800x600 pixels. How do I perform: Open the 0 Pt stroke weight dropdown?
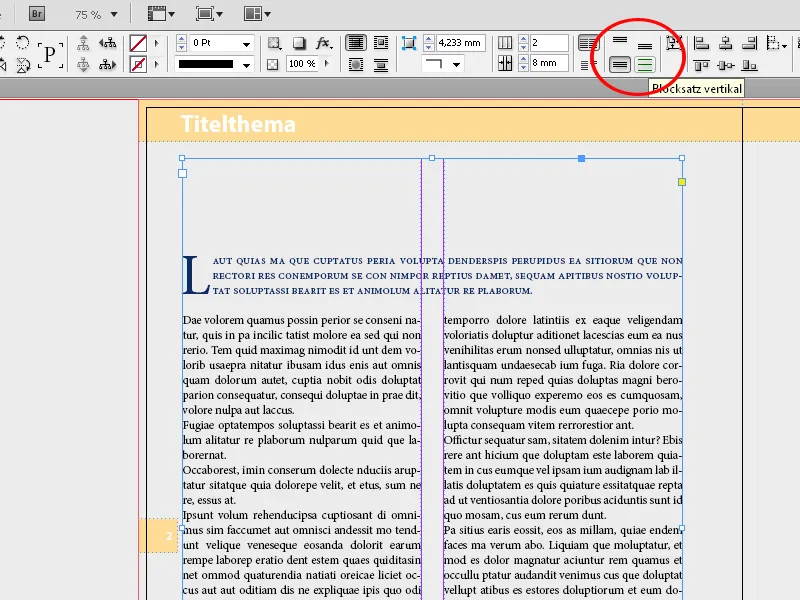pos(246,44)
